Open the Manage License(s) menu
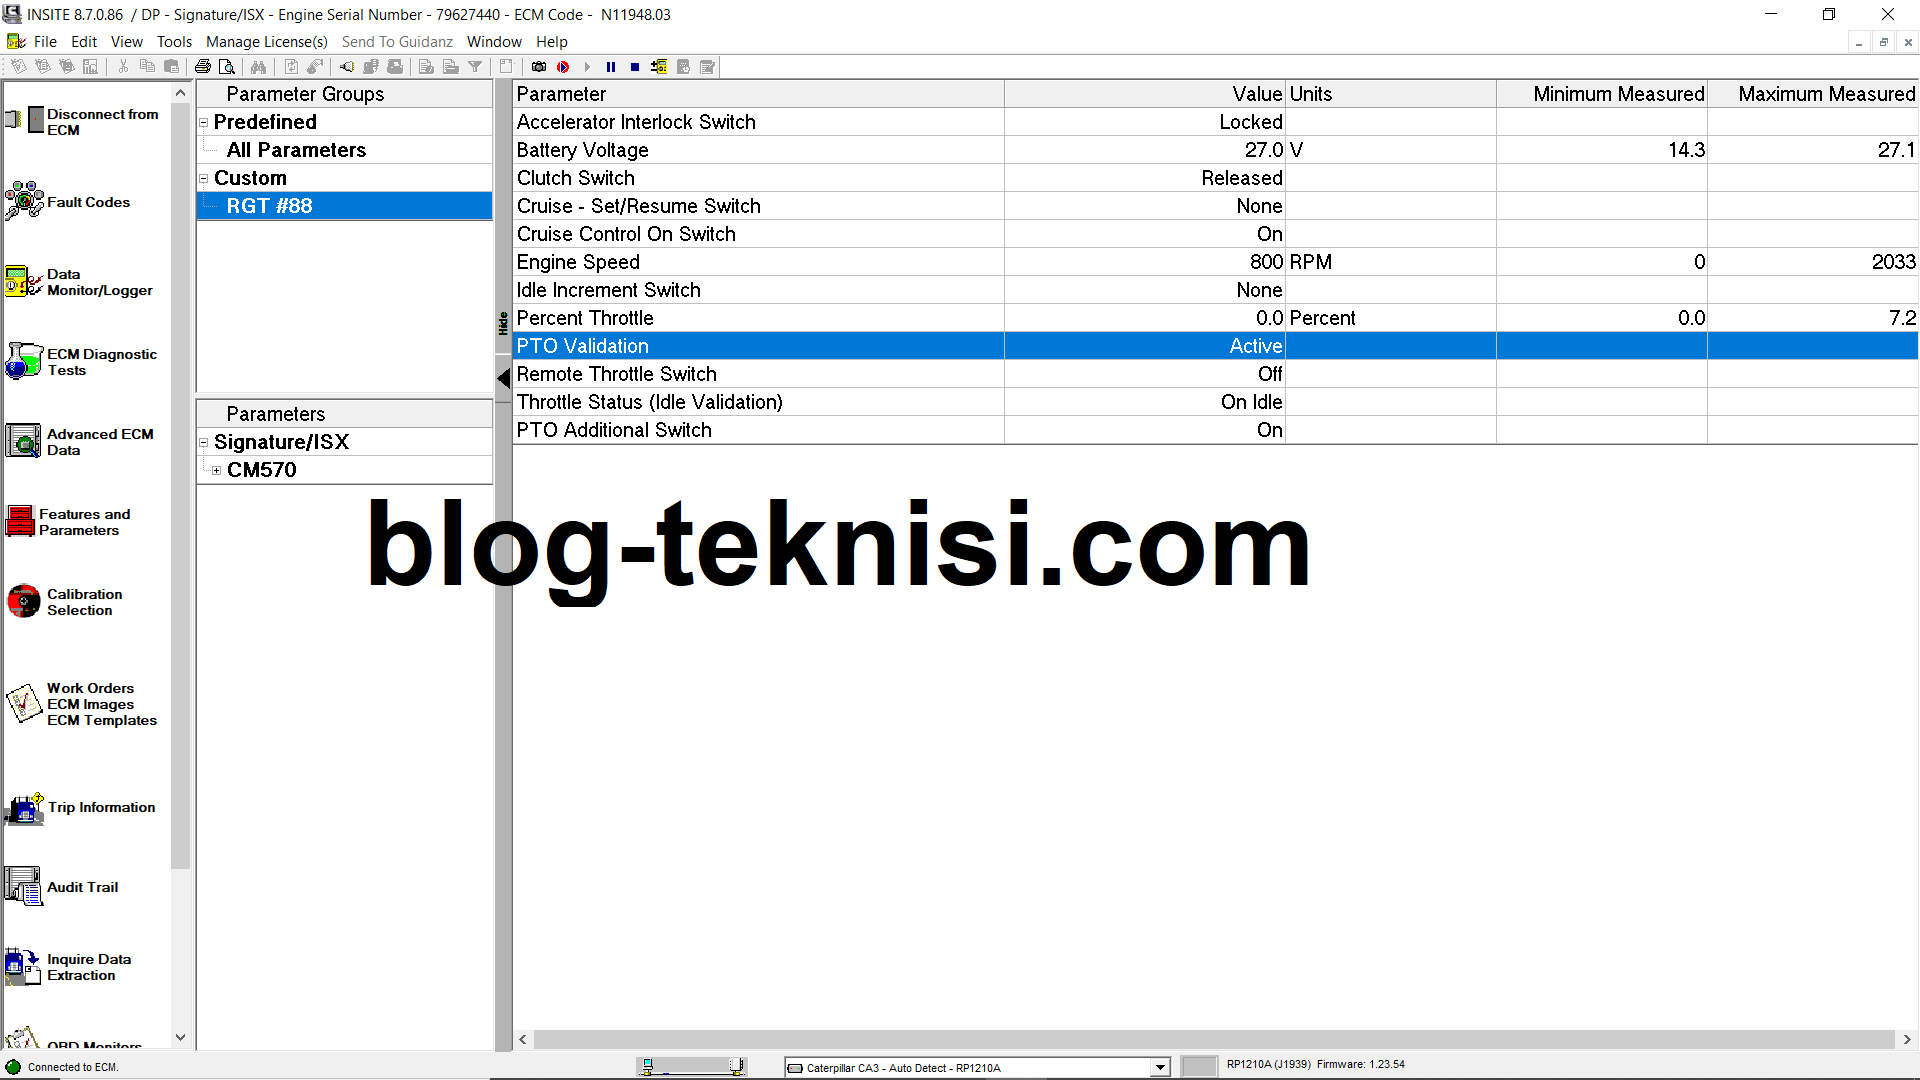The height and width of the screenshot is (1080, 1920). point(266,41)
